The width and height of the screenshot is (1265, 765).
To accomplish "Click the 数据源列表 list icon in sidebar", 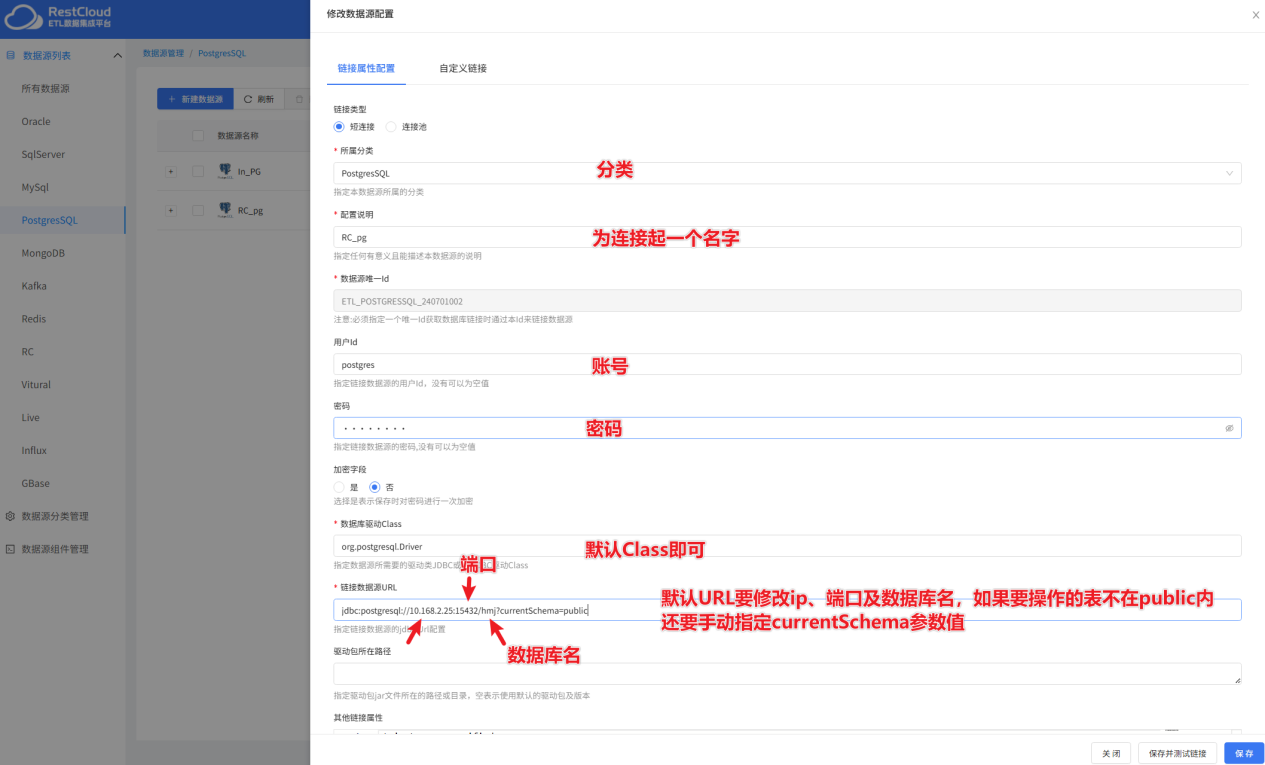I will click(x=11, y=56).
